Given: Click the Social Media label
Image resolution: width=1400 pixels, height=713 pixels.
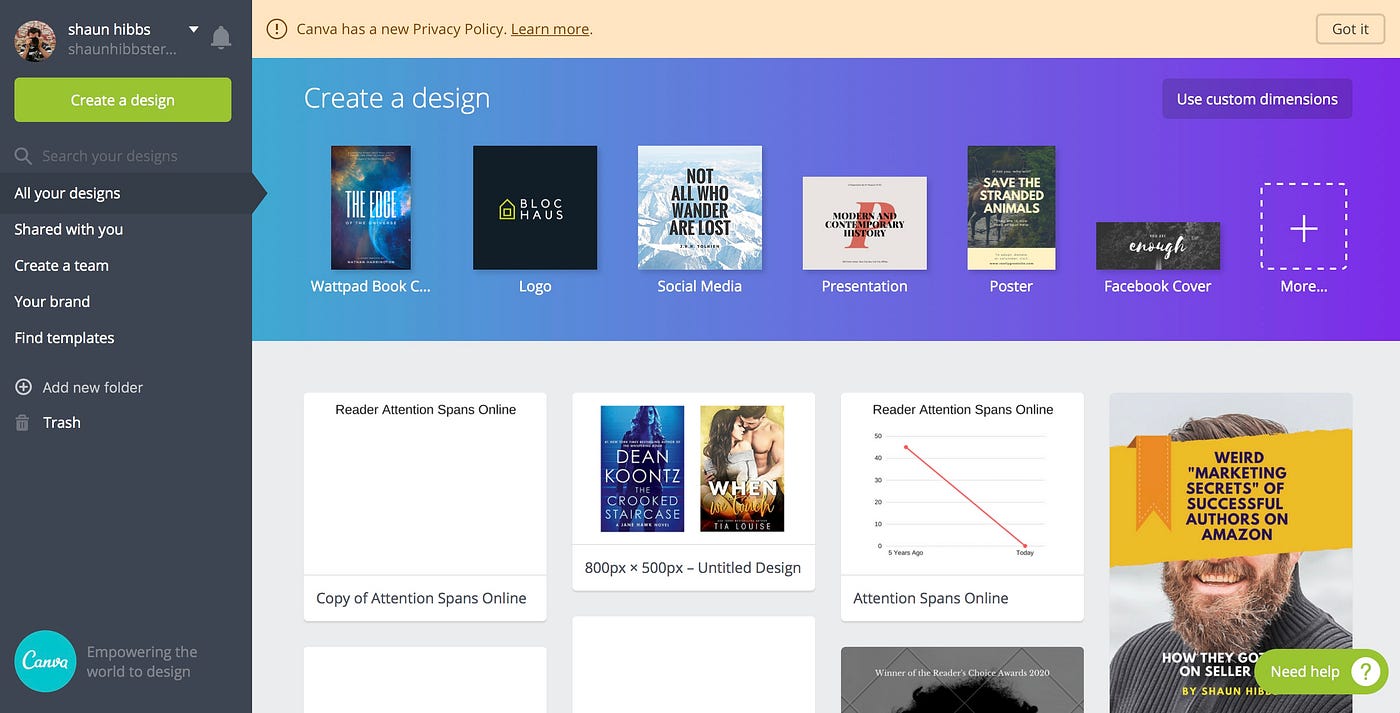Looking at the screenshot, I should (700, 286).
